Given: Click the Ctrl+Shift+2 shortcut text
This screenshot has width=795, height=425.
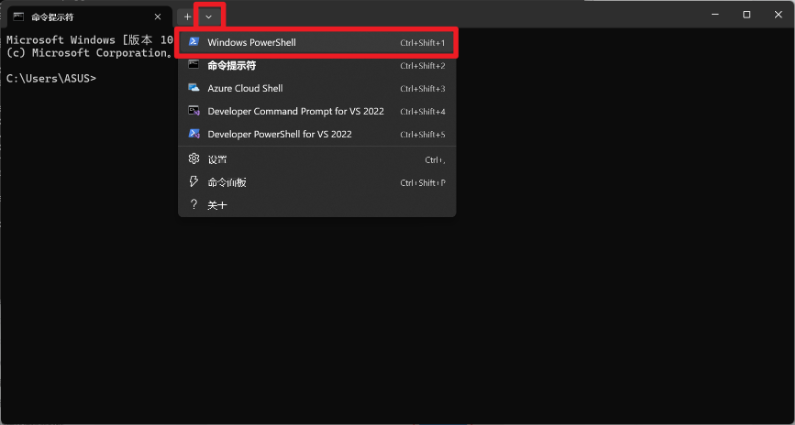Looking at the screenshot, I should (x=422, y=66).
